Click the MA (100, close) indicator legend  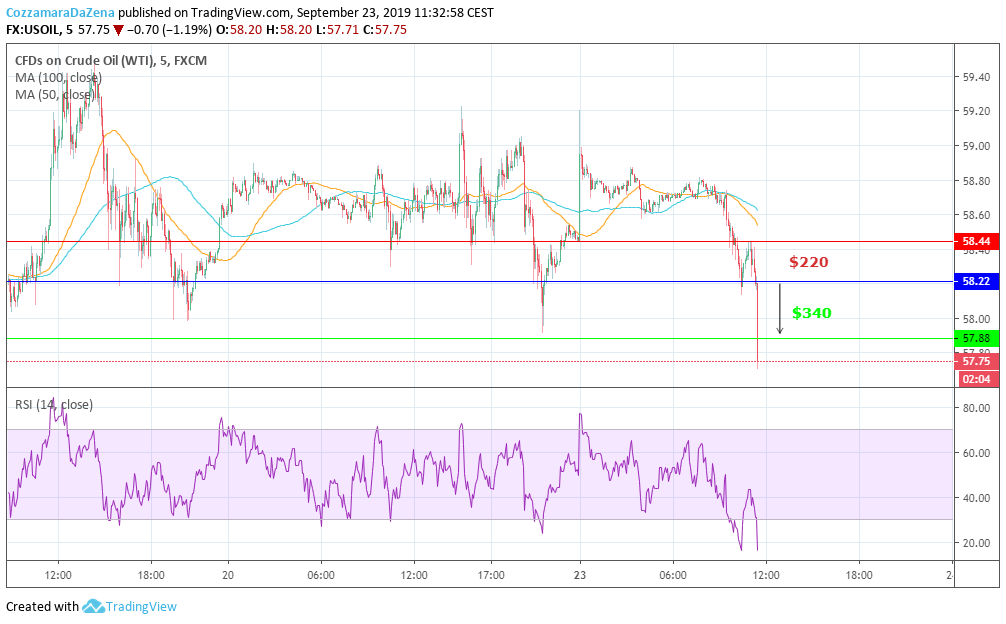click(58, 78)
